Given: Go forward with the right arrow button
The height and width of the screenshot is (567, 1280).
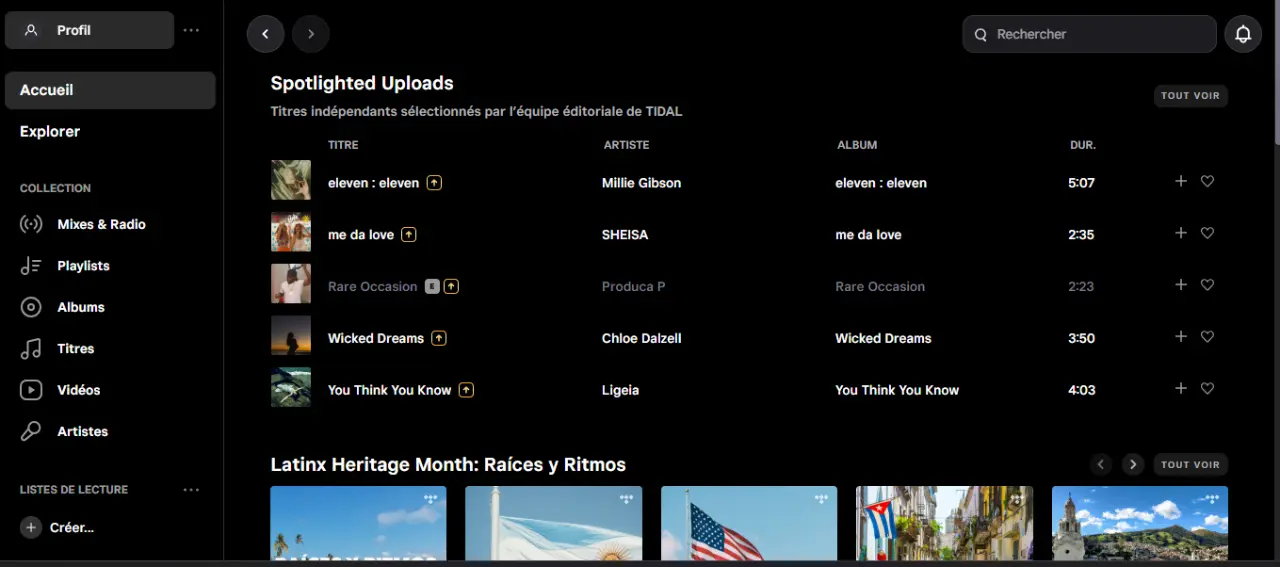Looking at the screenshot, I should pyautogui.click(x=311, y=34).
